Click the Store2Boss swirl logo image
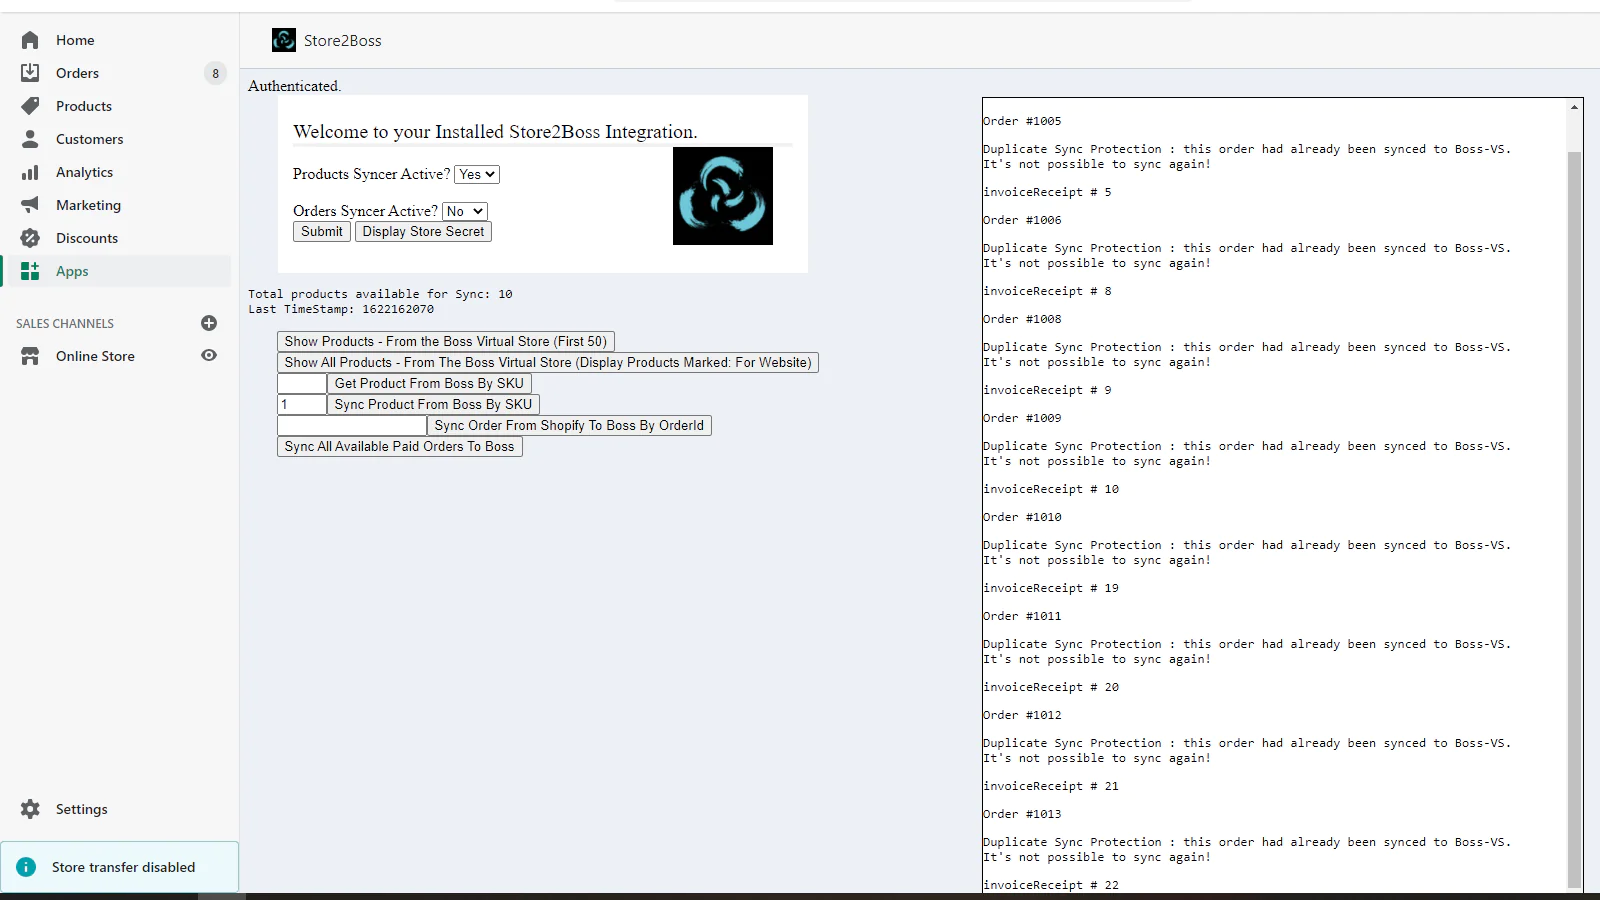 pos(723,196)
